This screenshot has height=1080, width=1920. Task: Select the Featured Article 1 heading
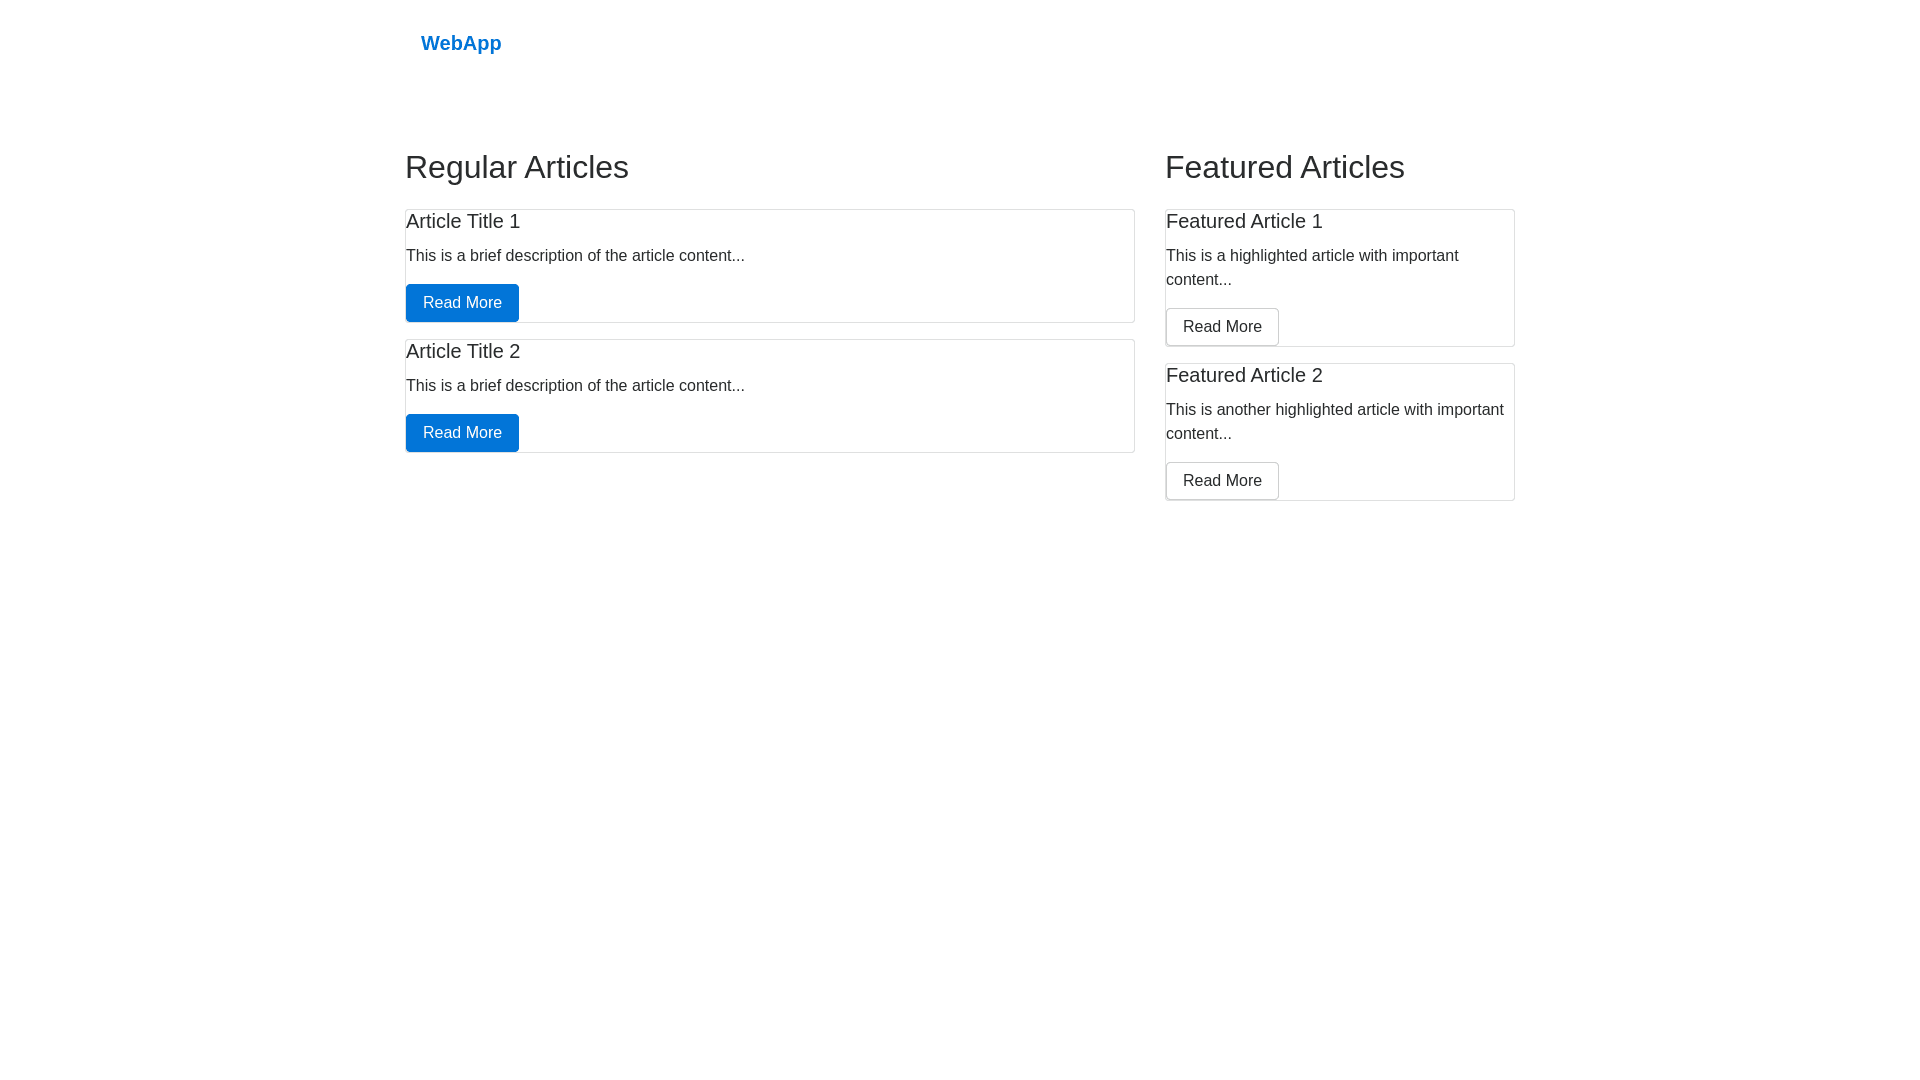click(1244, 221)
